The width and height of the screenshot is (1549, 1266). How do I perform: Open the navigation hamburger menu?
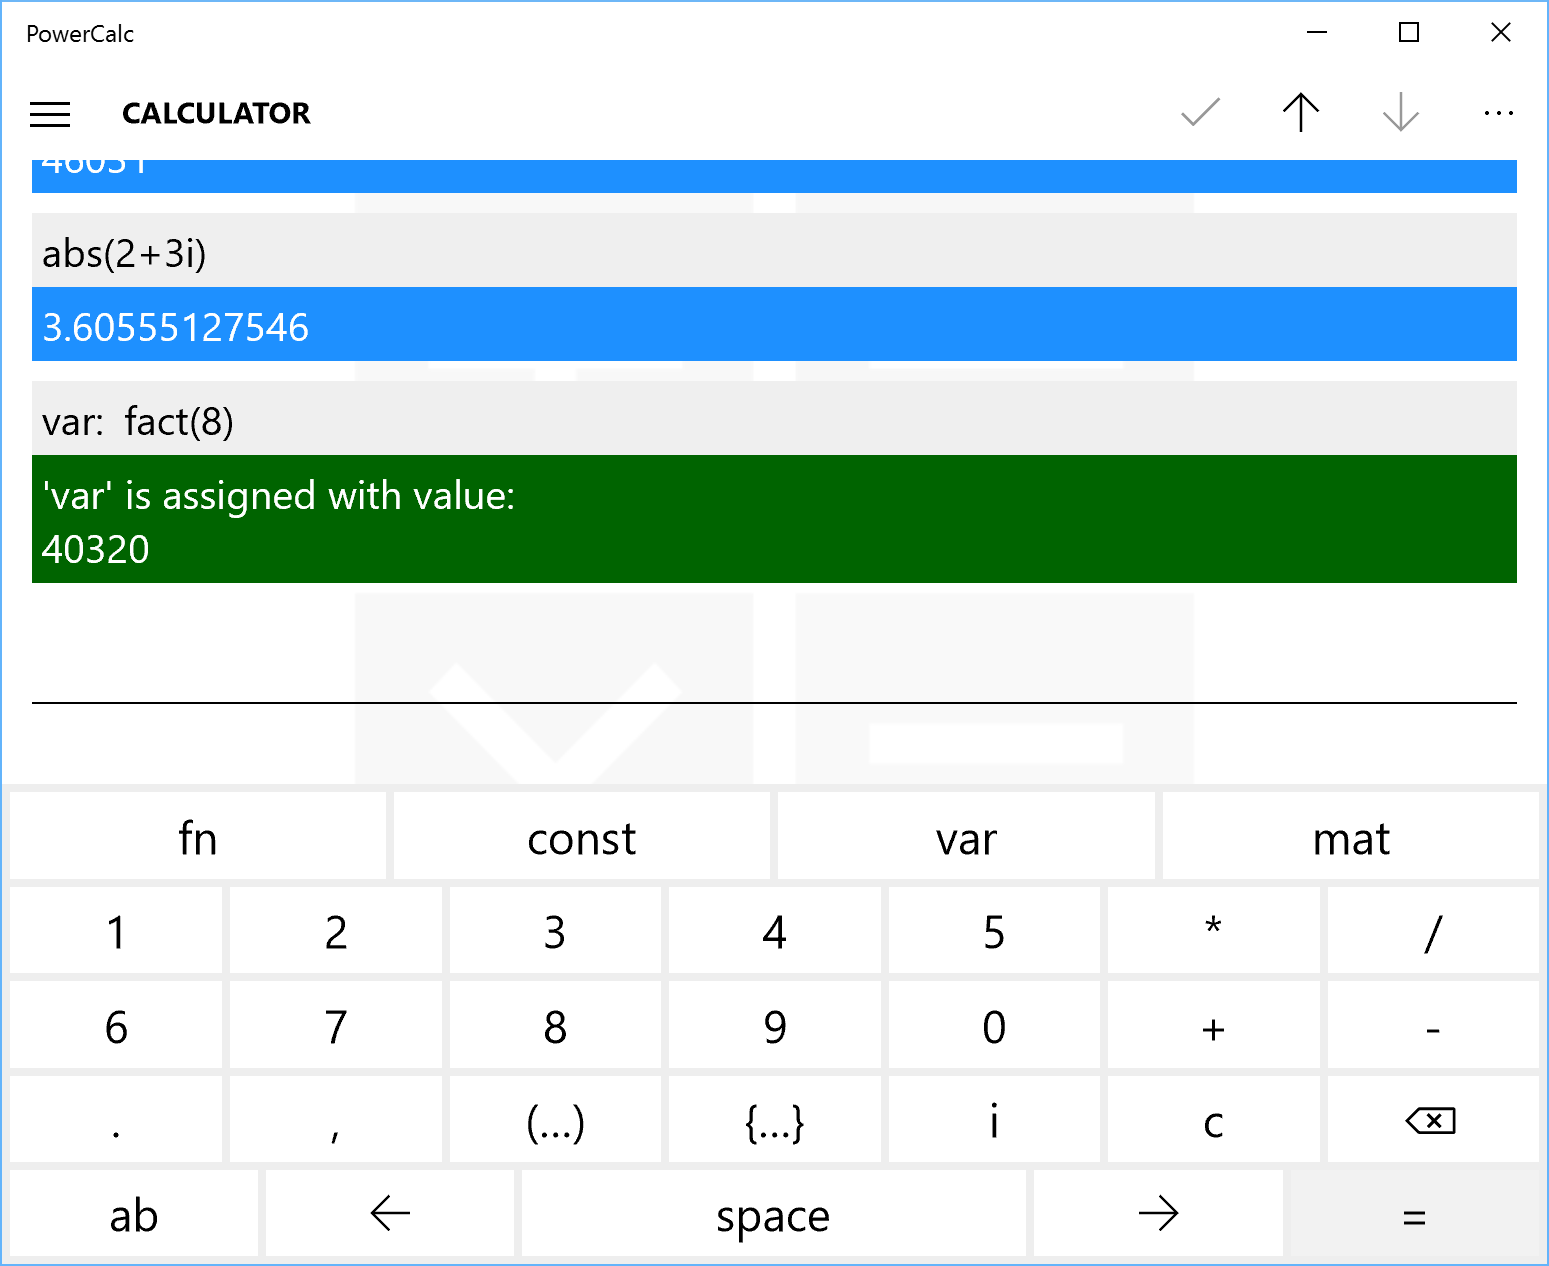click(x=50, y=114)
